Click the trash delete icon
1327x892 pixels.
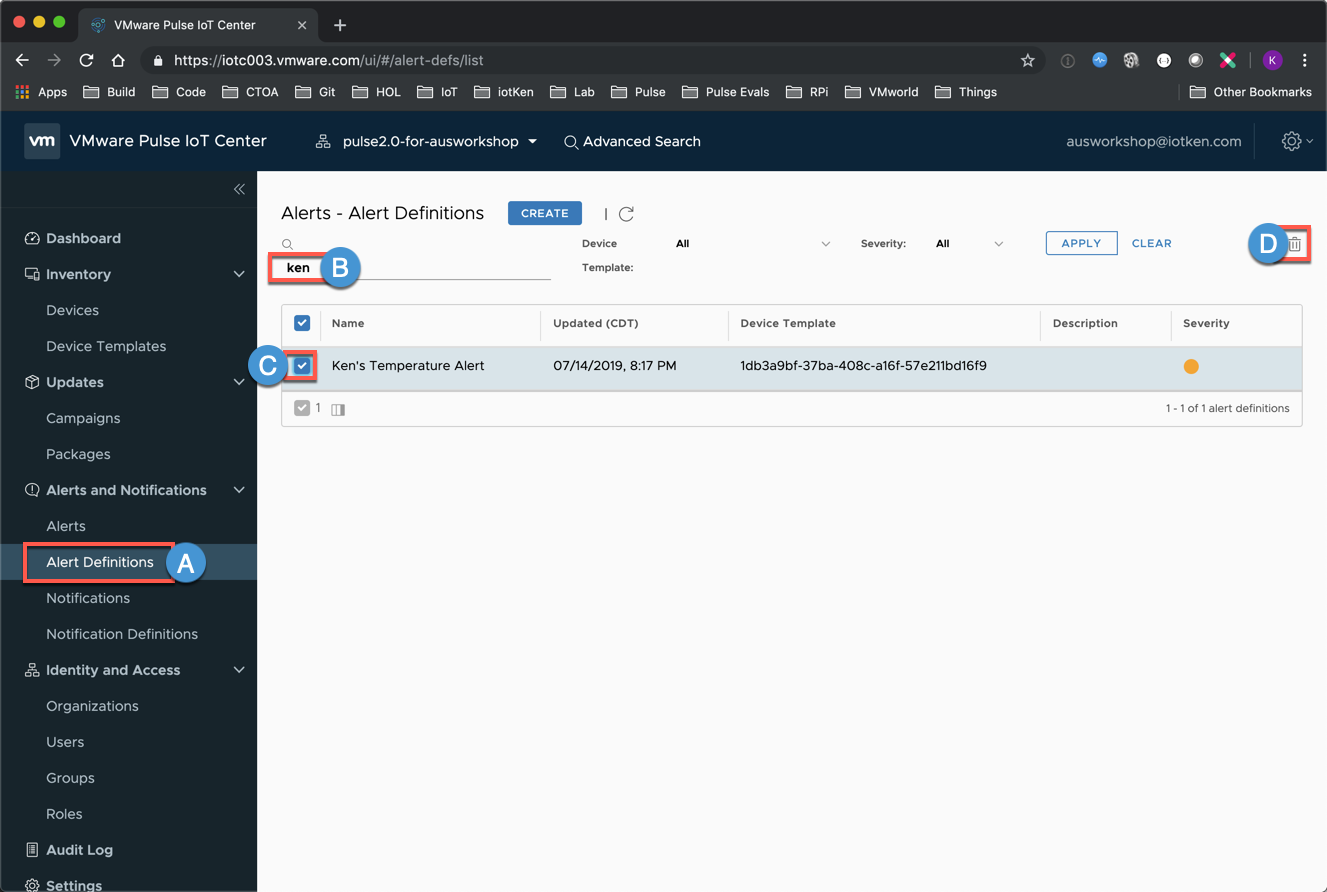coord(1294,244)
